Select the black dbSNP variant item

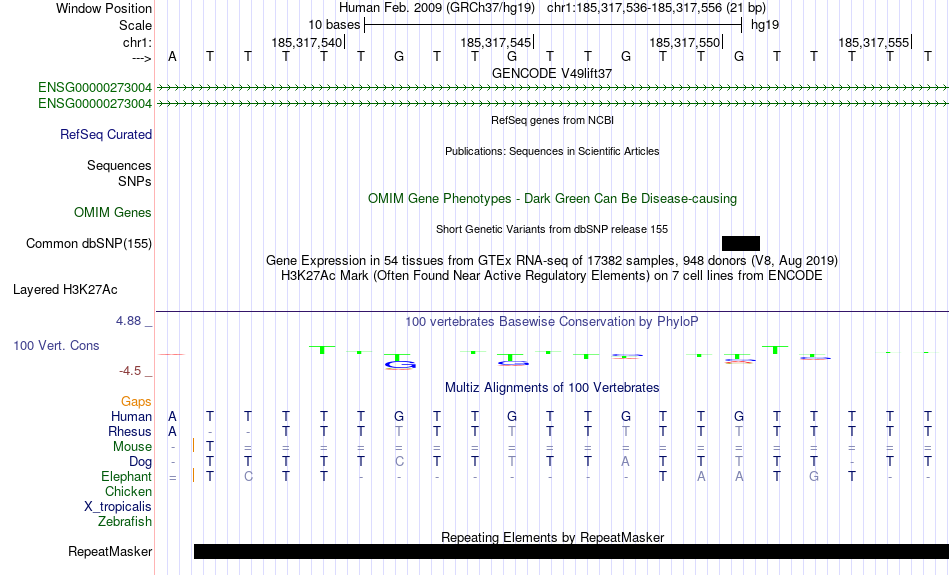coord(741,244)
